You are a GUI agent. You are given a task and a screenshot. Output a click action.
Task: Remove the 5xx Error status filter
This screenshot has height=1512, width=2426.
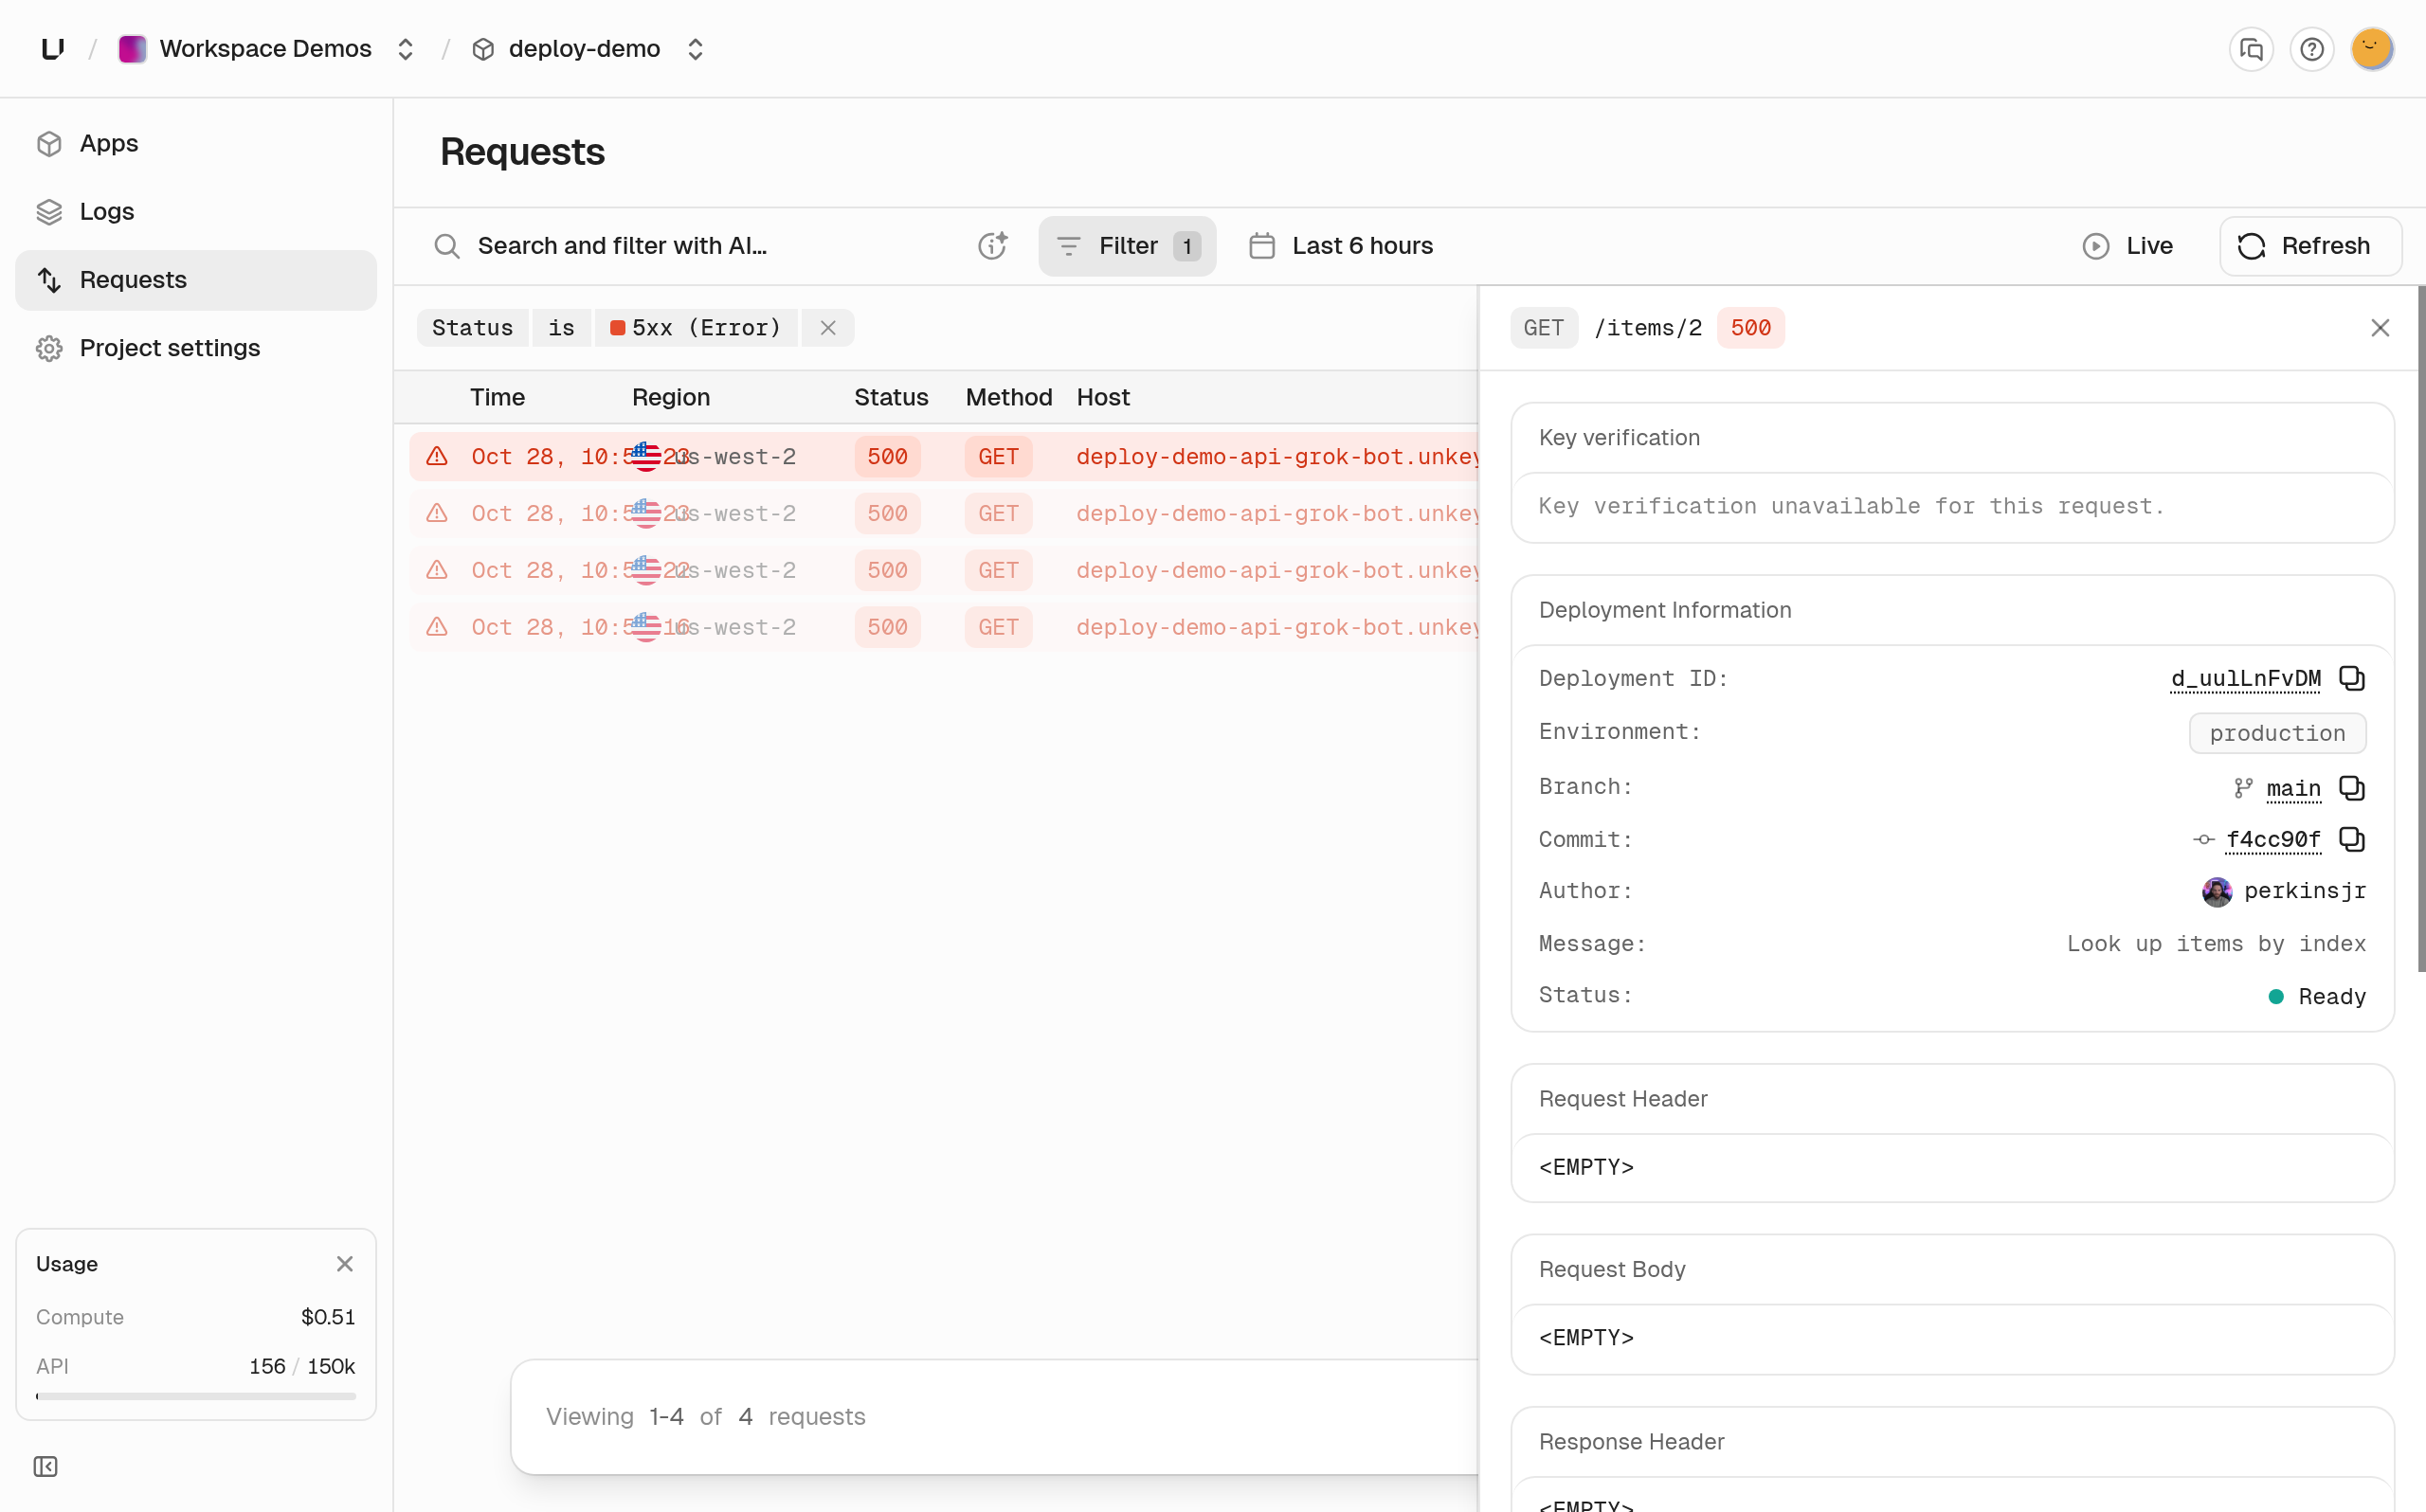828,328
